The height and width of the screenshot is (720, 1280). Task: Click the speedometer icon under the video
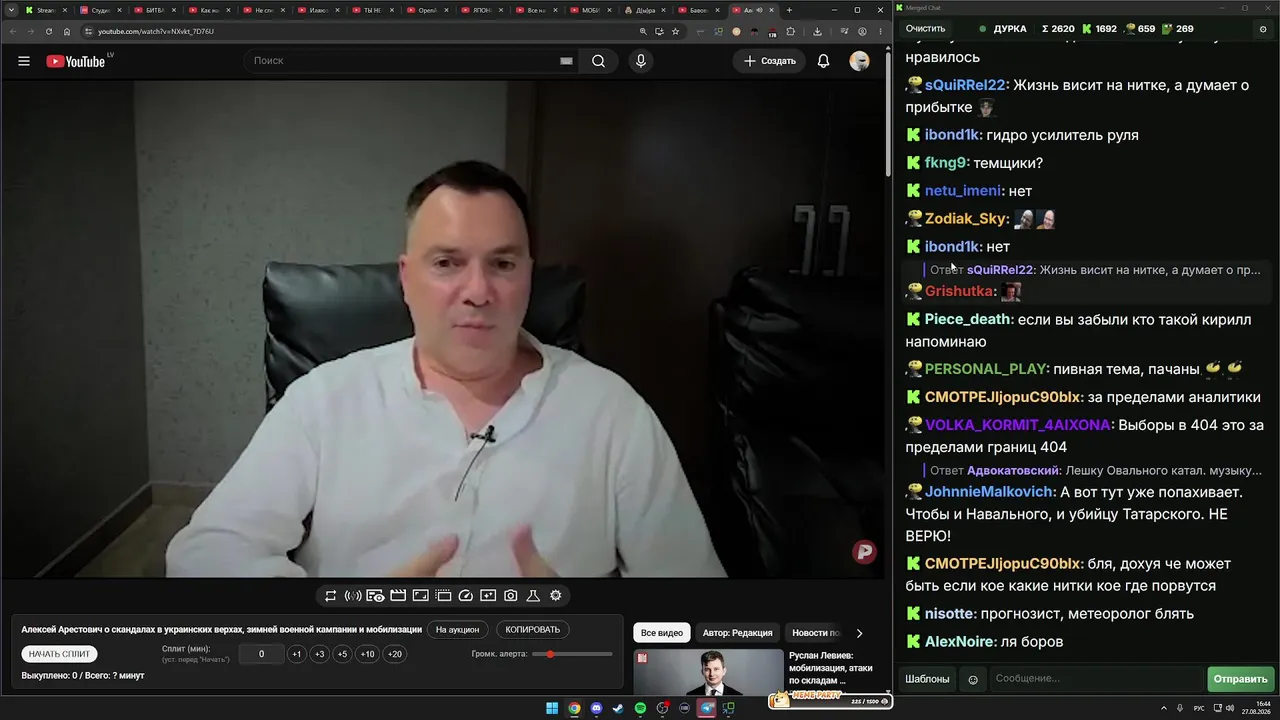coord(465,596)
